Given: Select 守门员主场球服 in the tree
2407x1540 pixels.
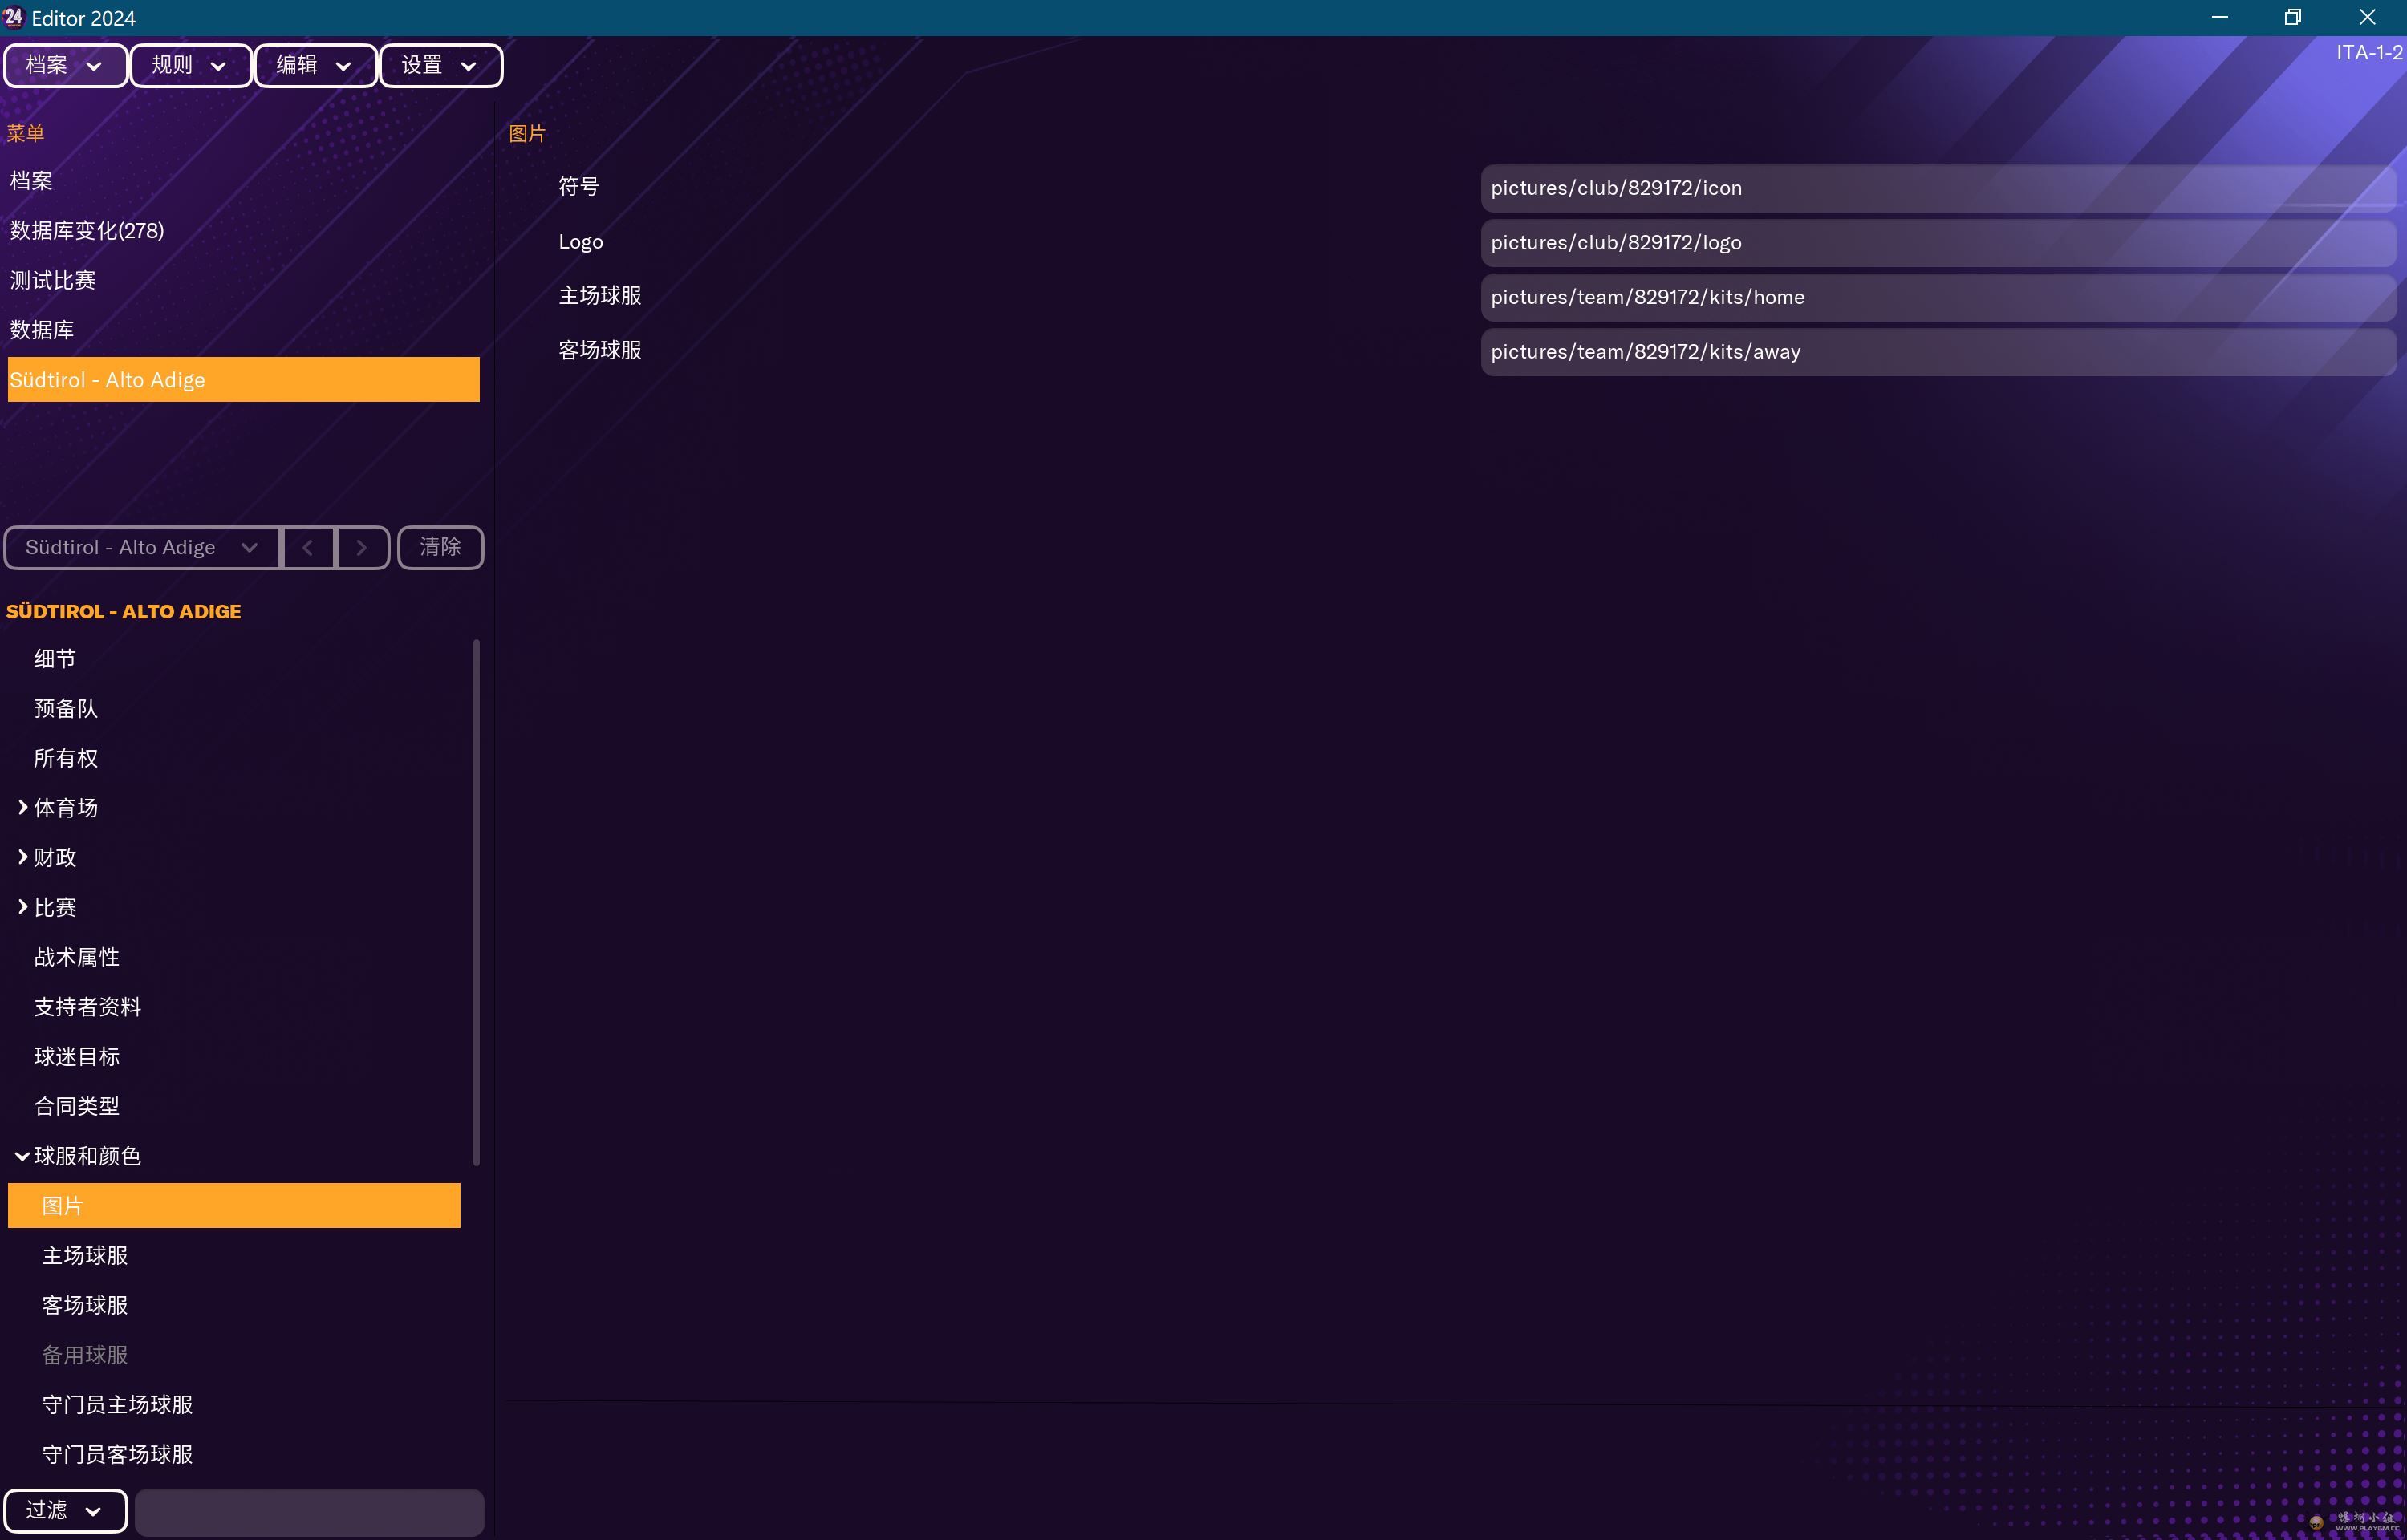Looking at the screenshot, I should tap(117, 1405).
